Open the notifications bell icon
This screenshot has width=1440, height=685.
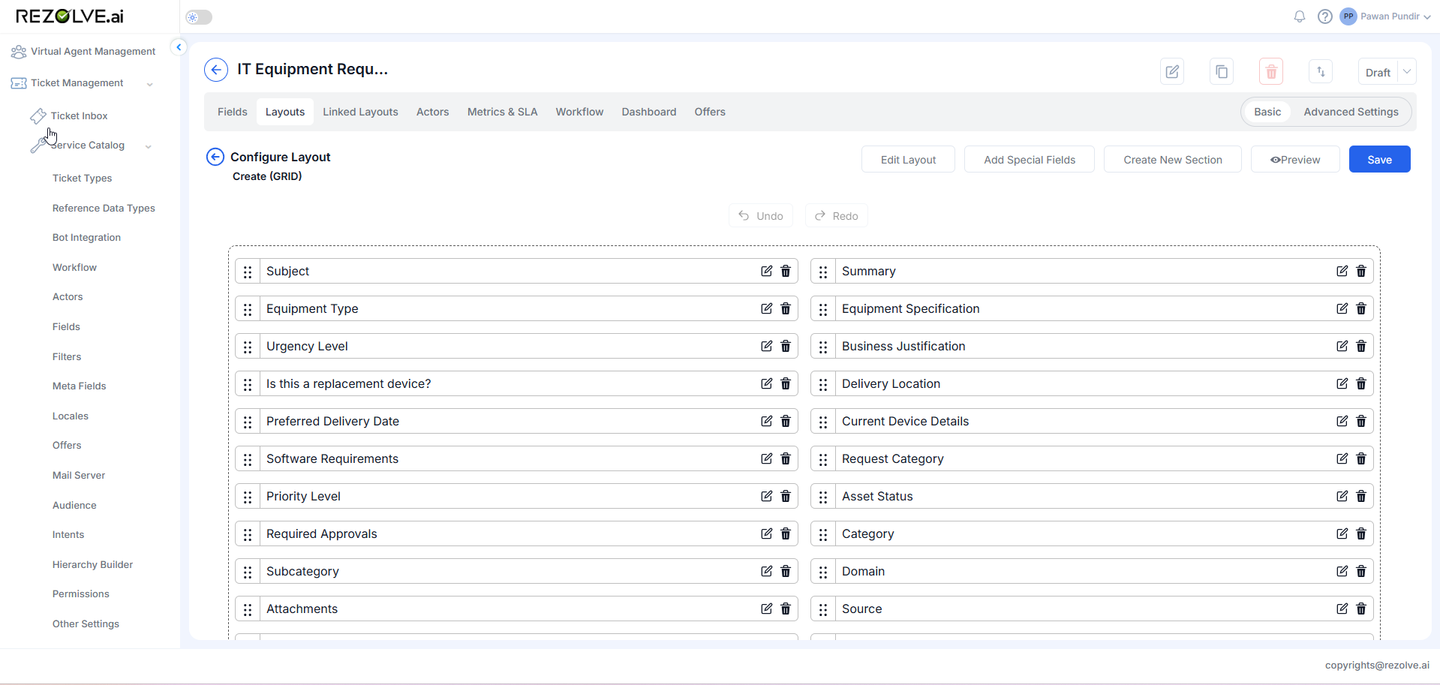tap(1300, 17)
